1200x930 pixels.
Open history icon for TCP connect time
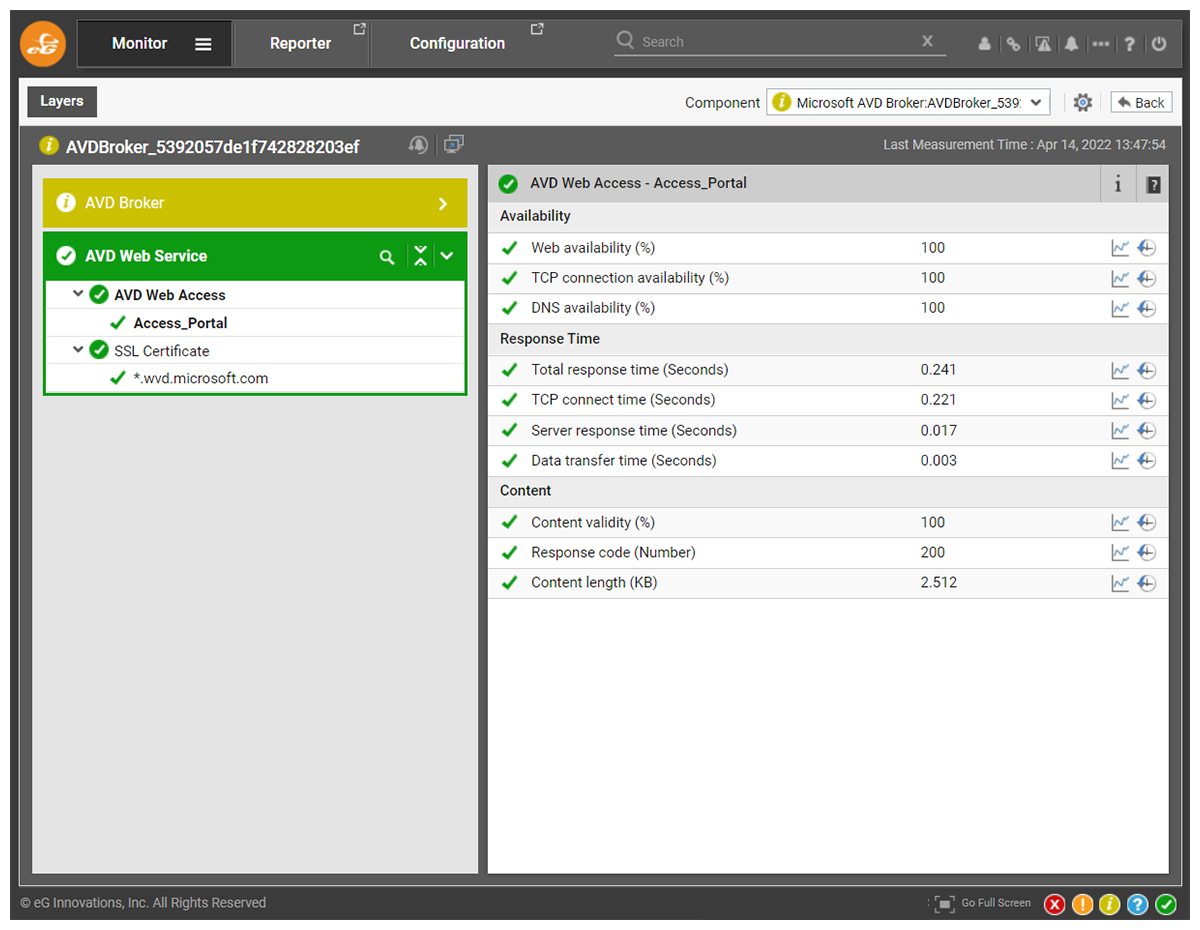coord(1147,400)
